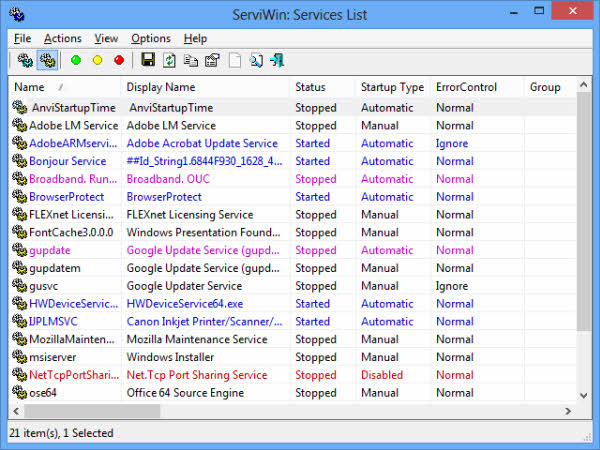Sort by the Startup Type column header

tap(392, 87)
